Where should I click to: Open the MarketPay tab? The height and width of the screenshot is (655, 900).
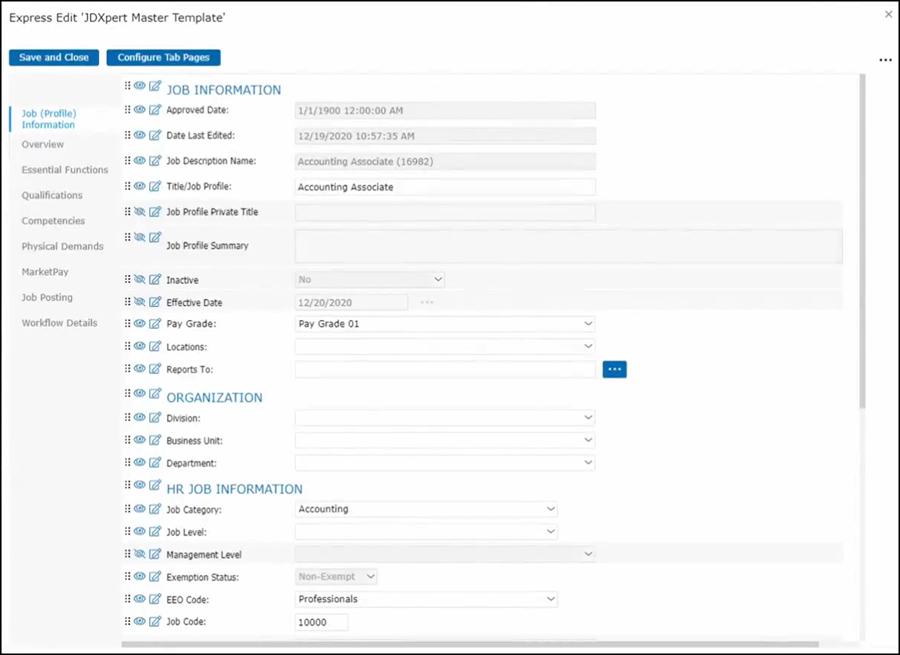[45, 272]
